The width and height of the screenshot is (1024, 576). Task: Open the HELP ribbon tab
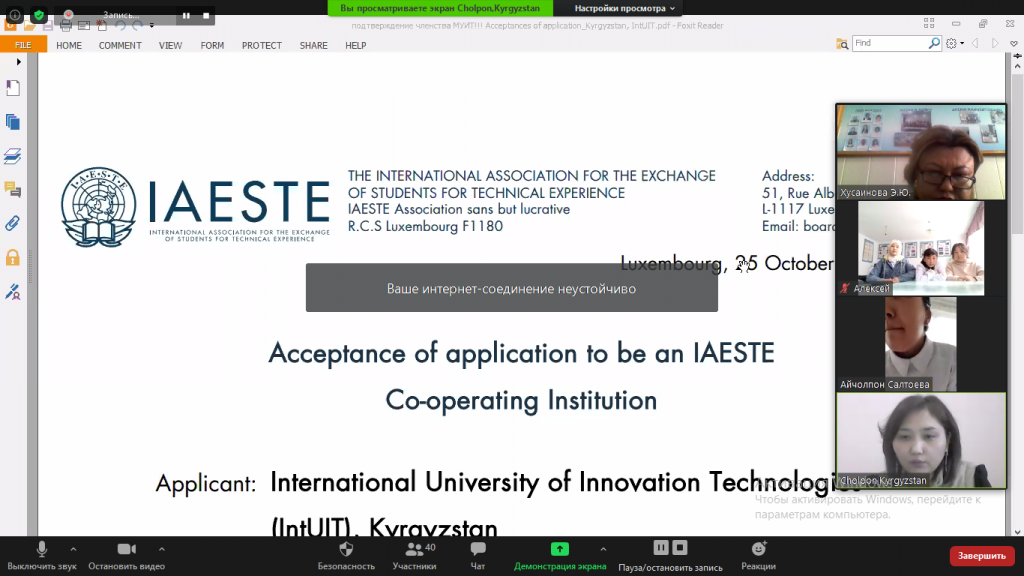point(355,45)
